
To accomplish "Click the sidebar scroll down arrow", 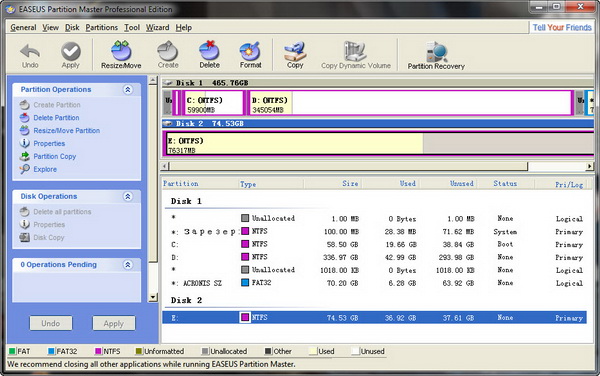I will click(x=153, y=297).
